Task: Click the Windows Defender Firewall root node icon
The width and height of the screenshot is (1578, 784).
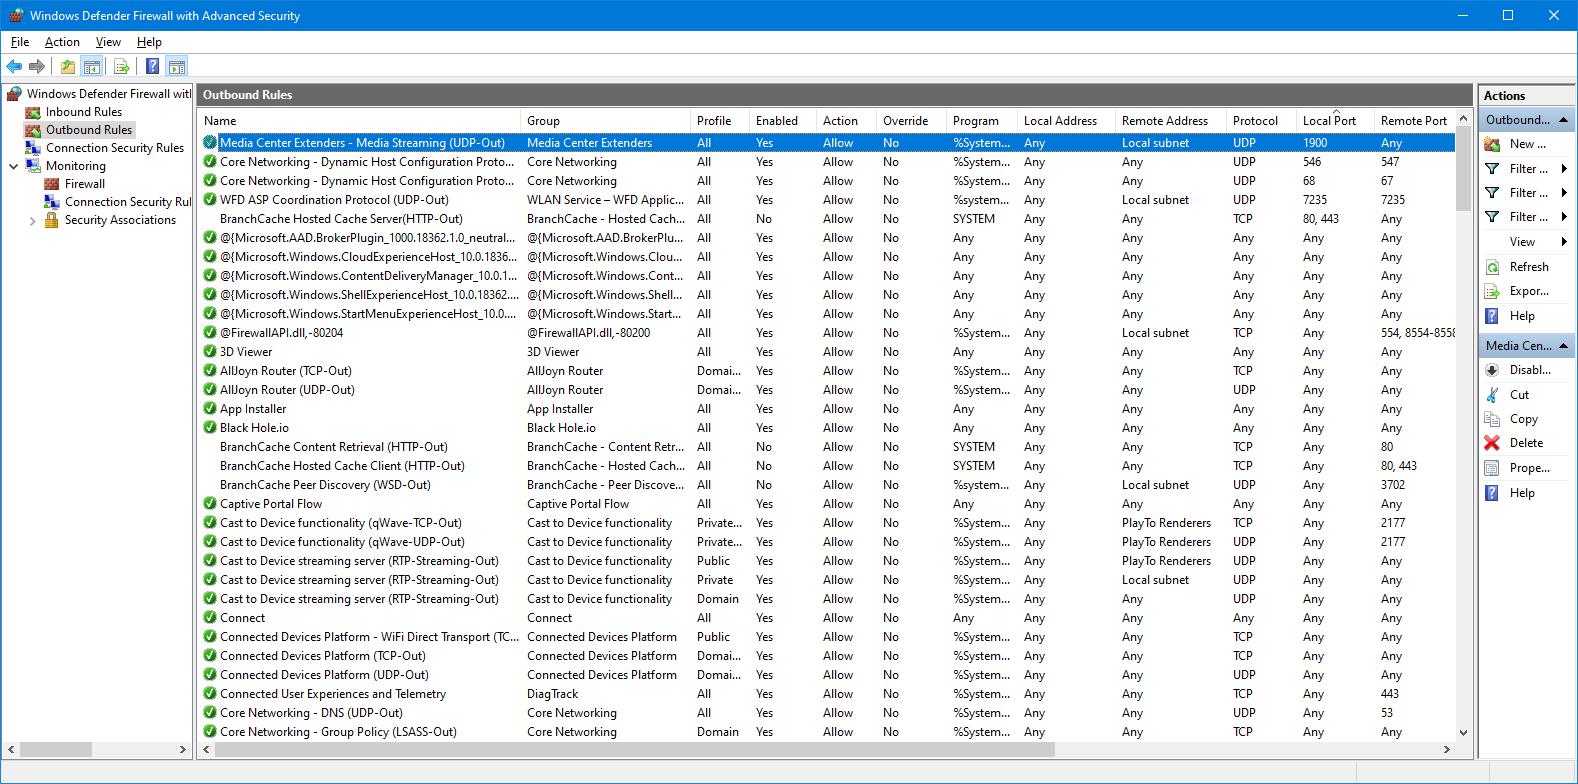Action: (x=14, y=94)
